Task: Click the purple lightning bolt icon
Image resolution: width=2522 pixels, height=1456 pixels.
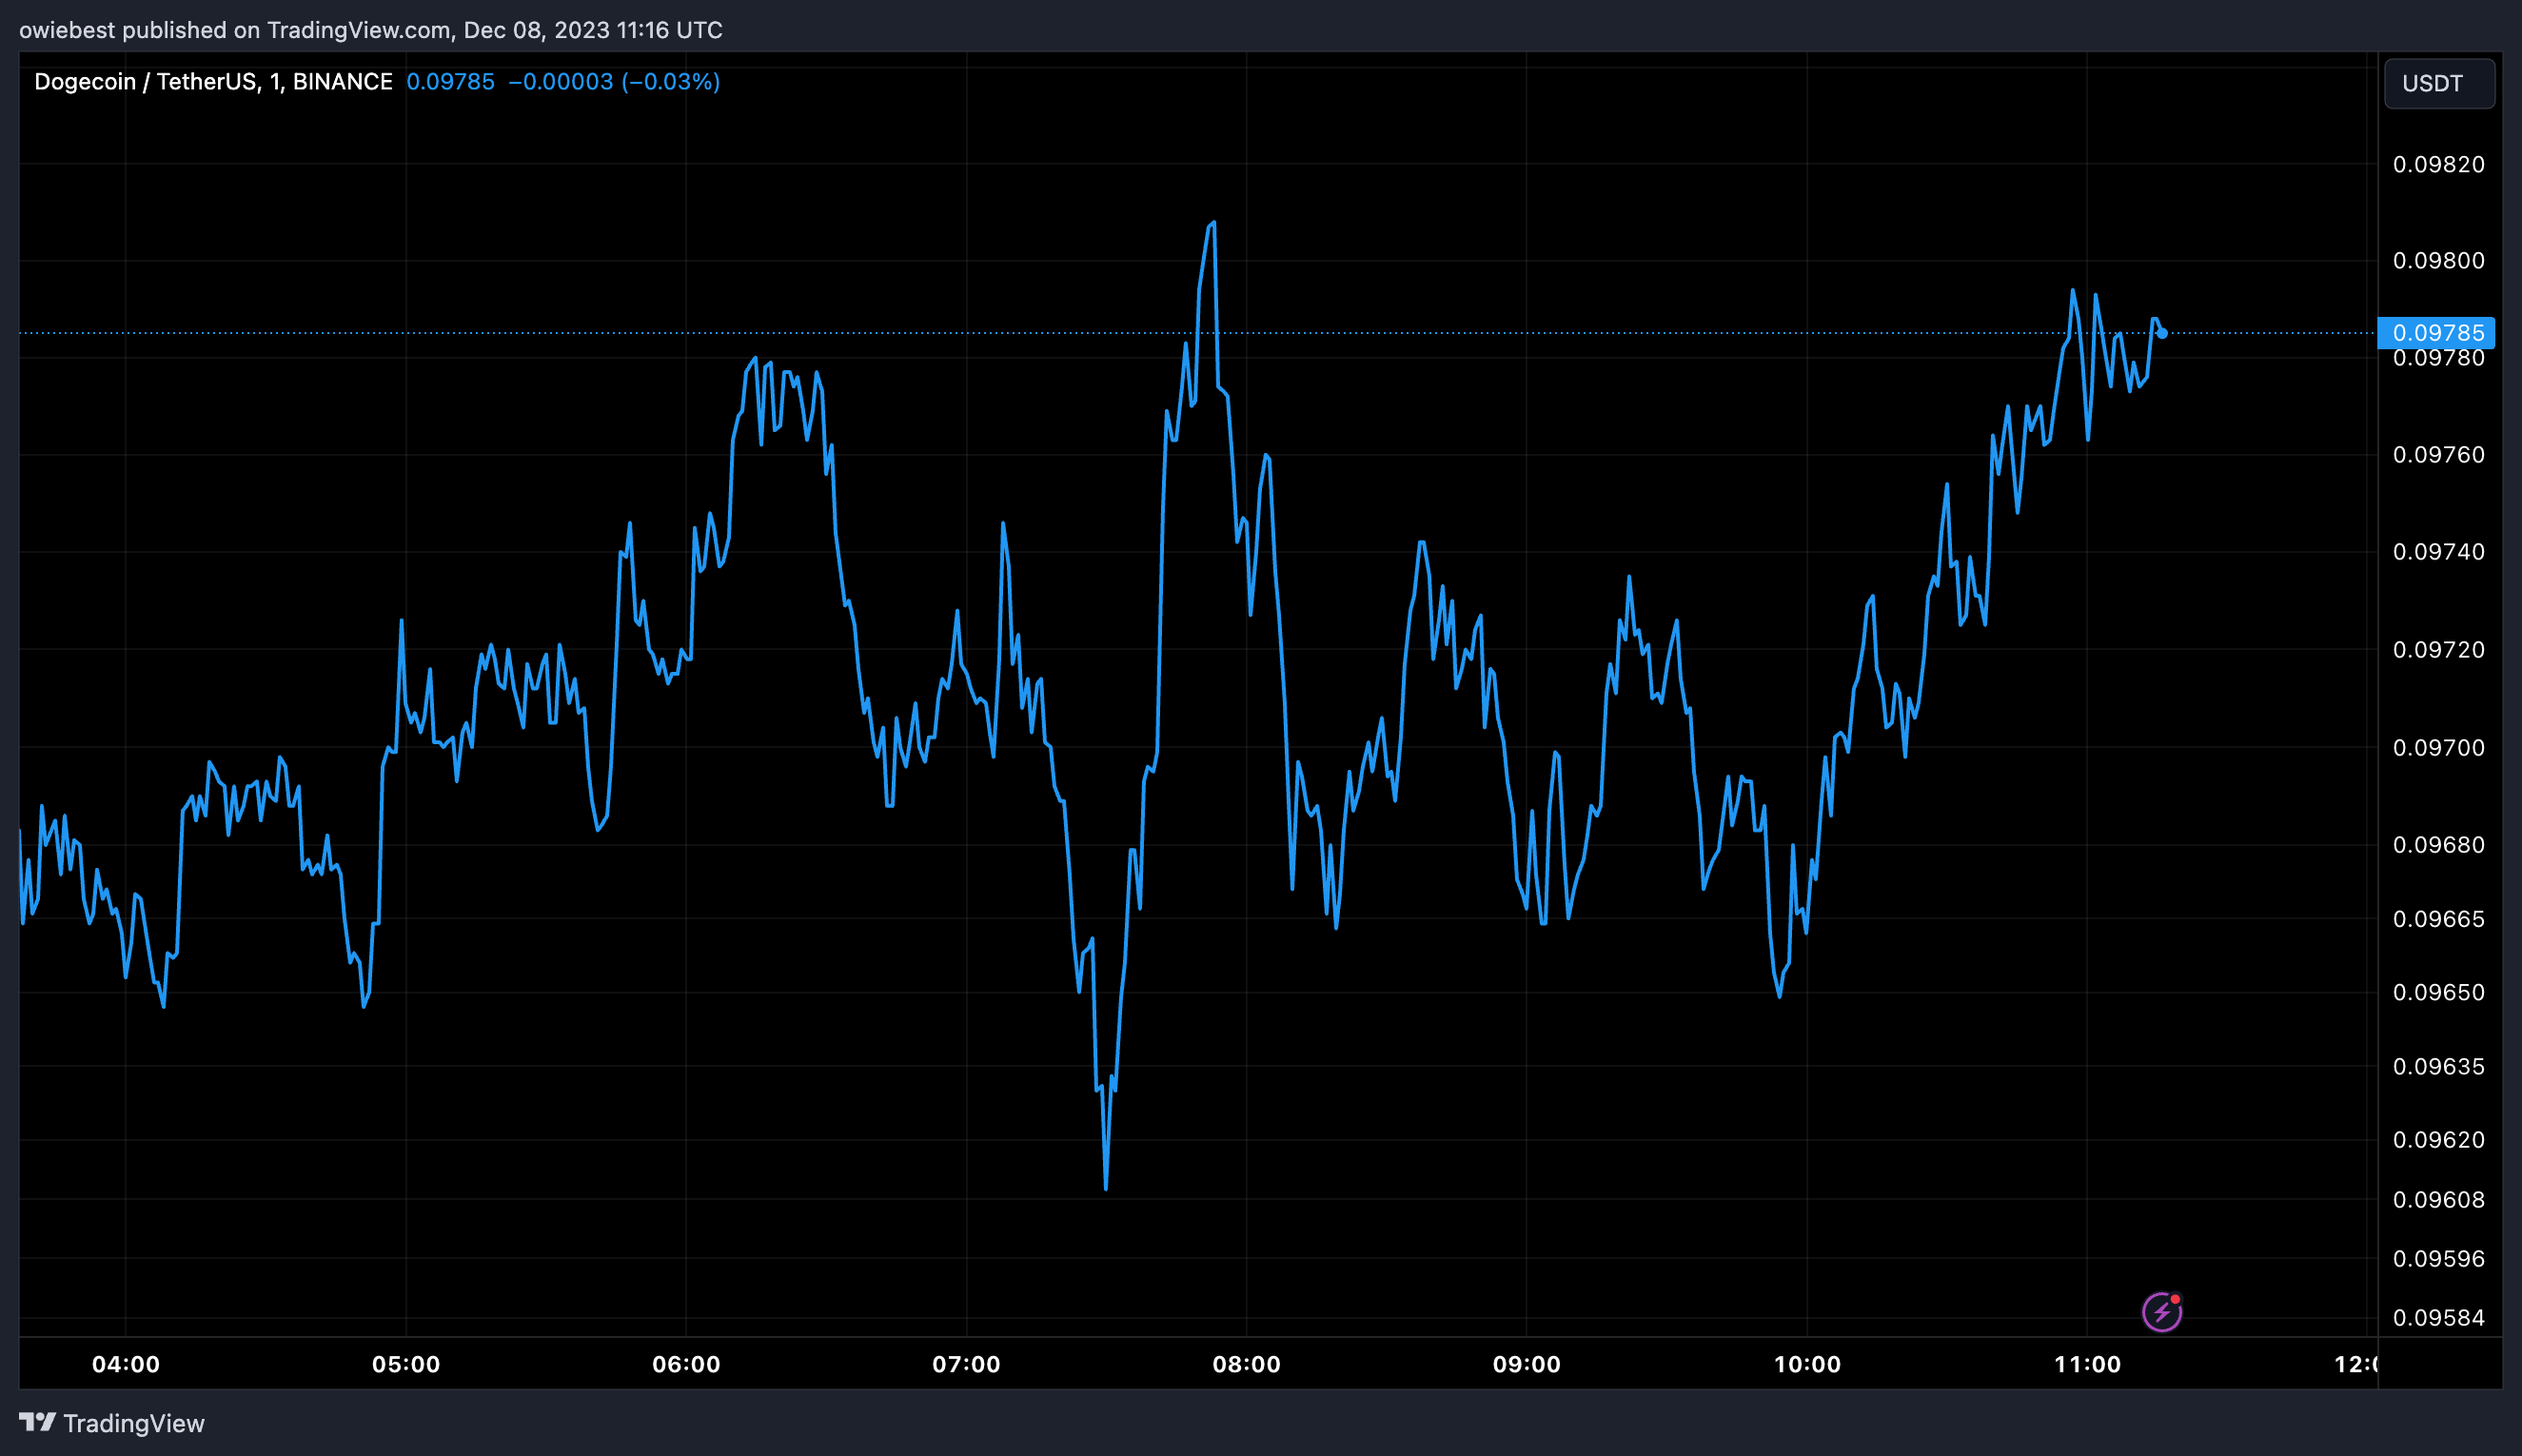Action: (2161, 1311)
